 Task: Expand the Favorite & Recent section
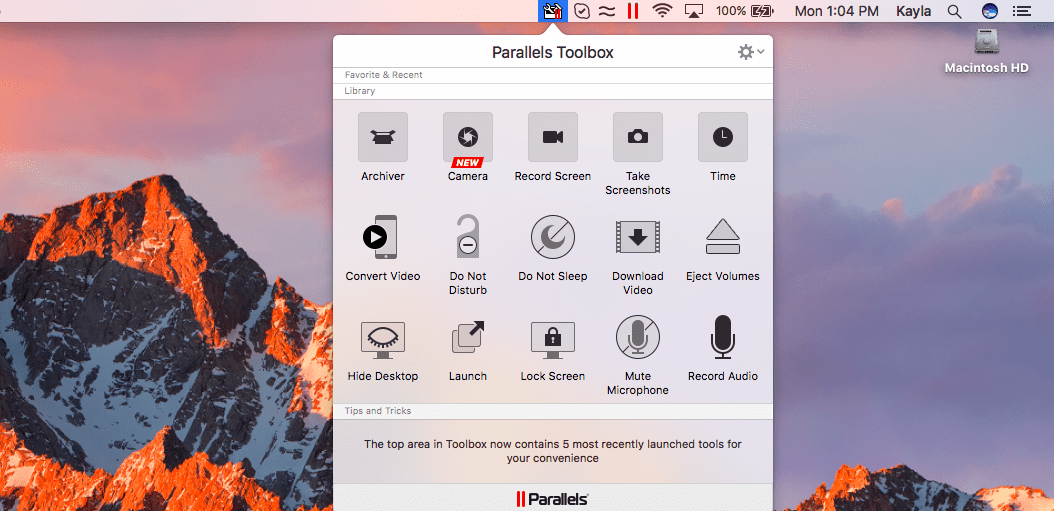click(383, 75)
